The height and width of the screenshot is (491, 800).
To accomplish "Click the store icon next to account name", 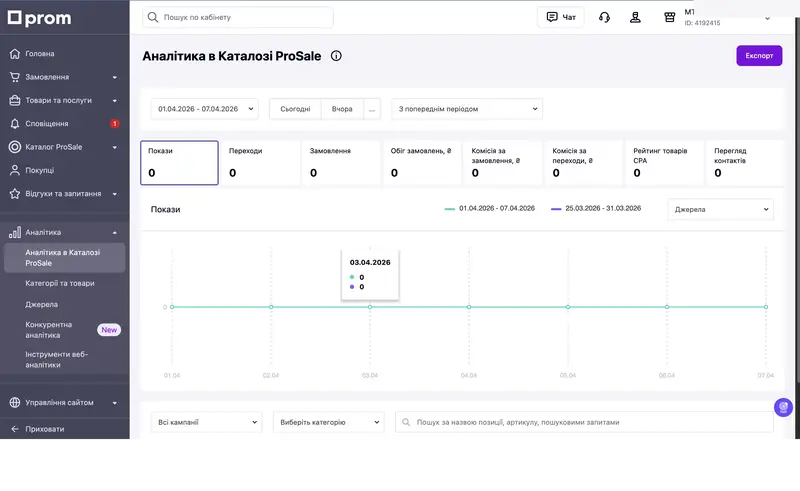I will pos(669,17).
